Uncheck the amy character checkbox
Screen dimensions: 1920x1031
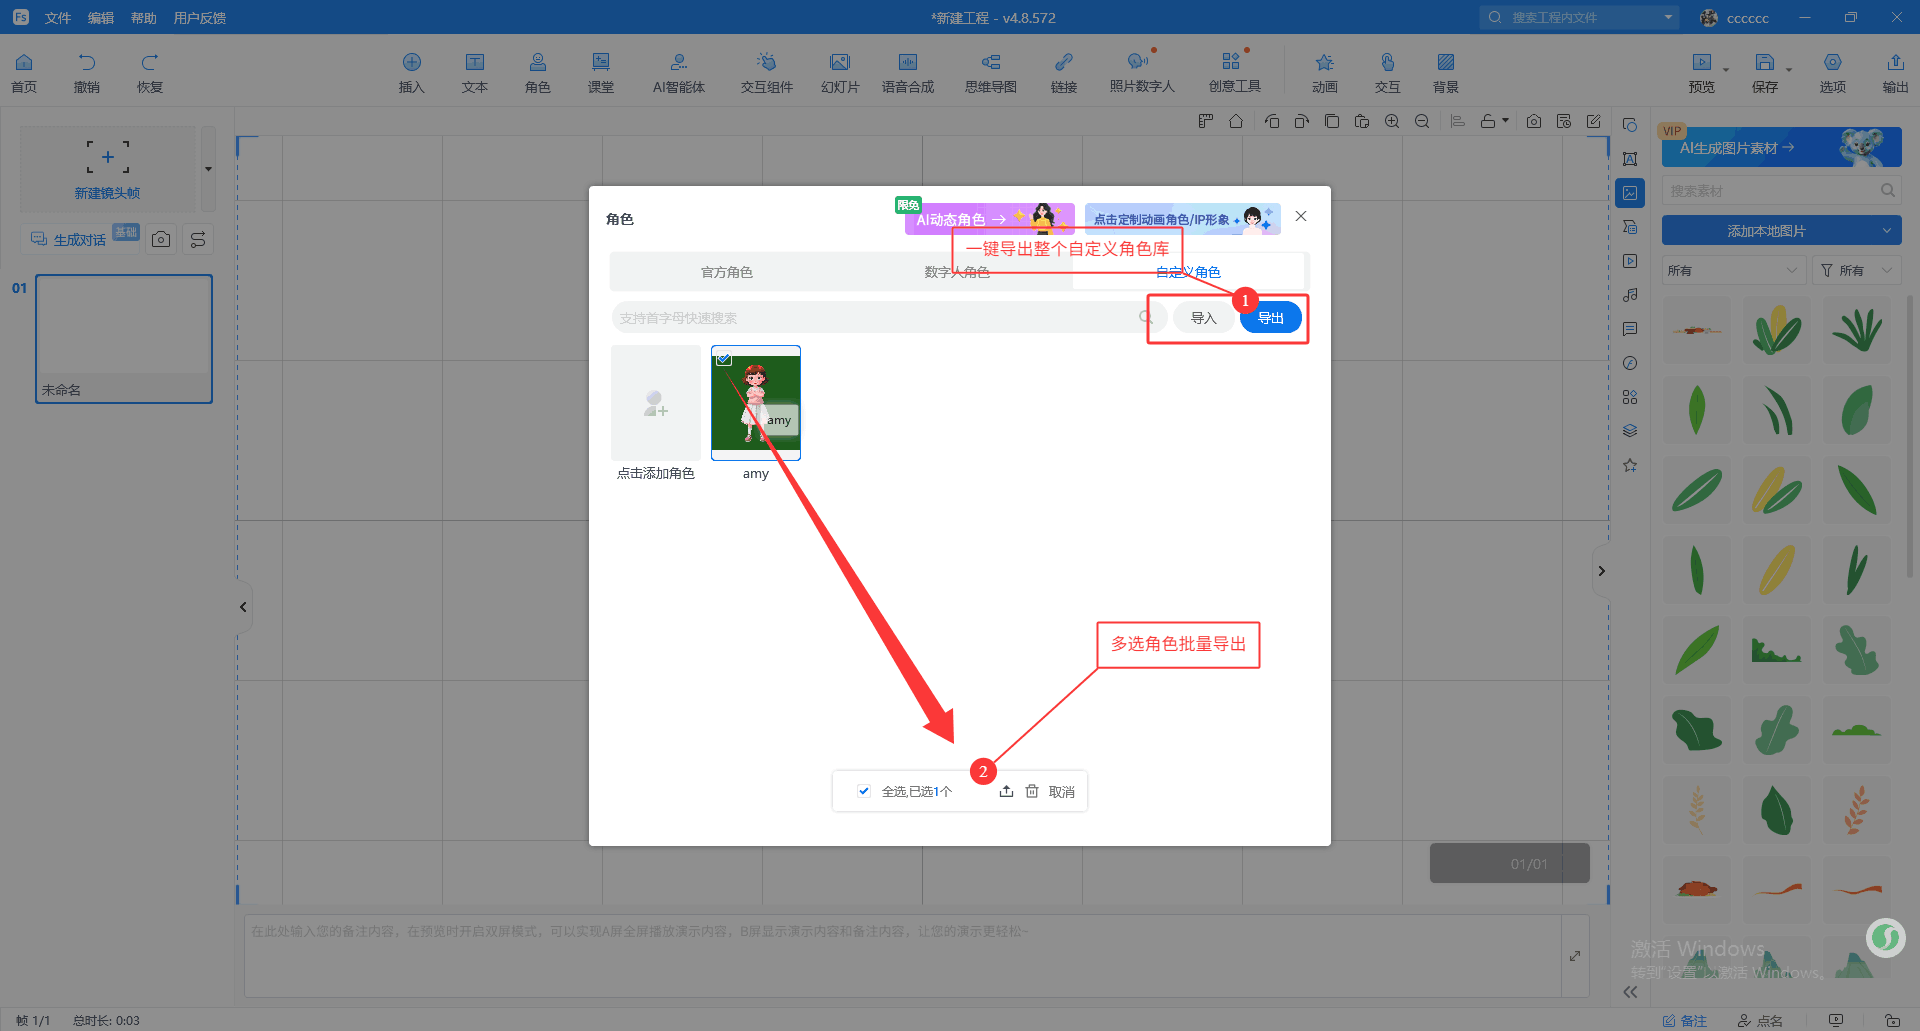(724, 358)
